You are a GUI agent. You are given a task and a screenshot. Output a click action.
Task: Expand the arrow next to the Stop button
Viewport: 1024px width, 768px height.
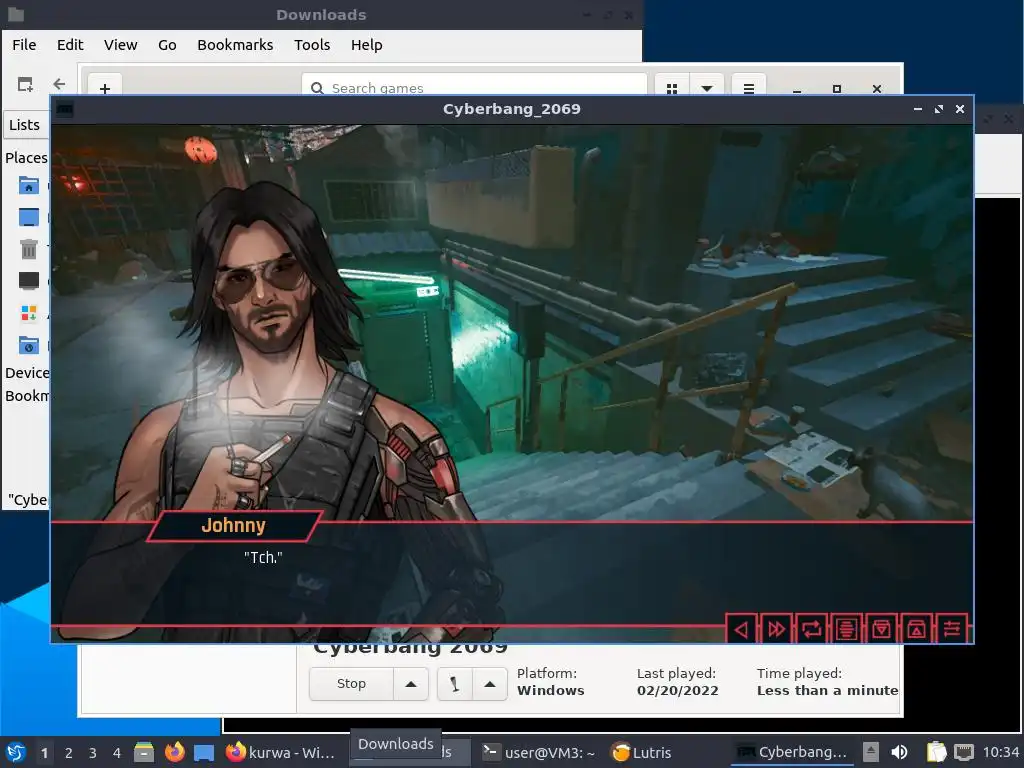pos(411,684)
